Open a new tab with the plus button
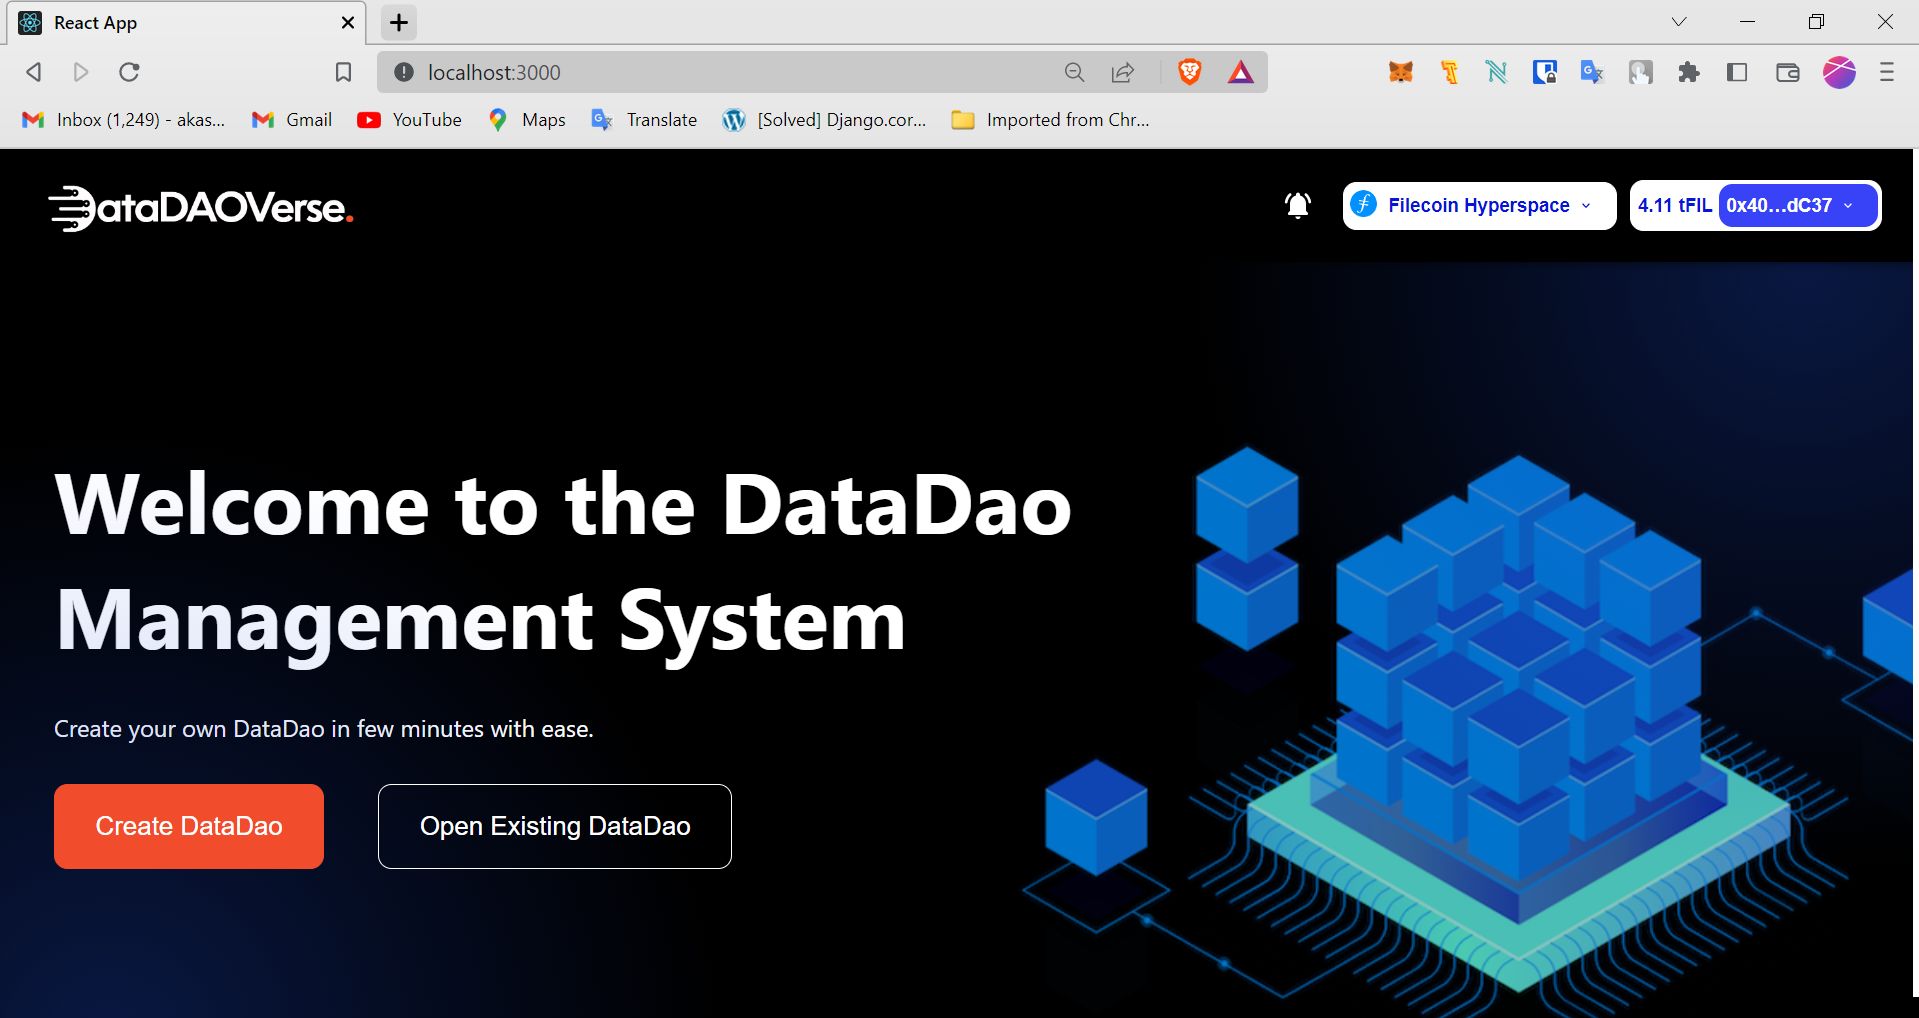Viewport: 1919px width, 1018px height. coord(399,22)
